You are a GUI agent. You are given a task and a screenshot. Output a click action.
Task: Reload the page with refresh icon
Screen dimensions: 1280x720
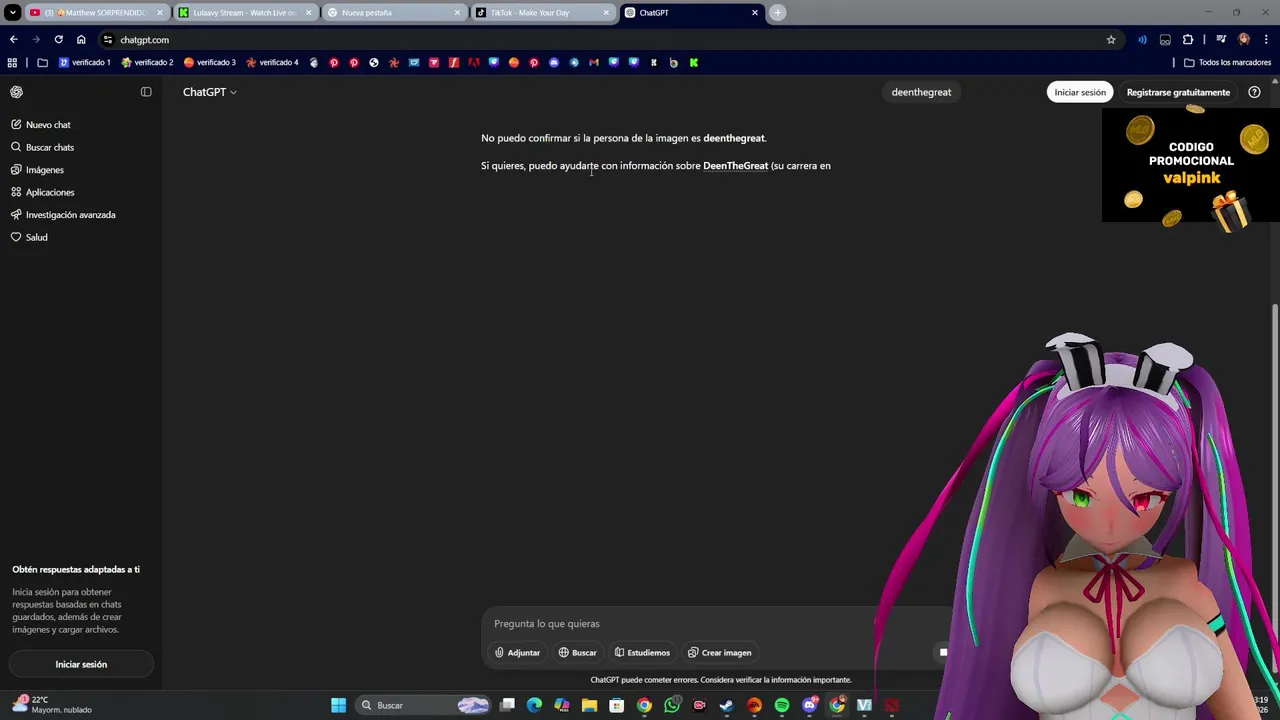pyautogui.click(x=58, y=40)
